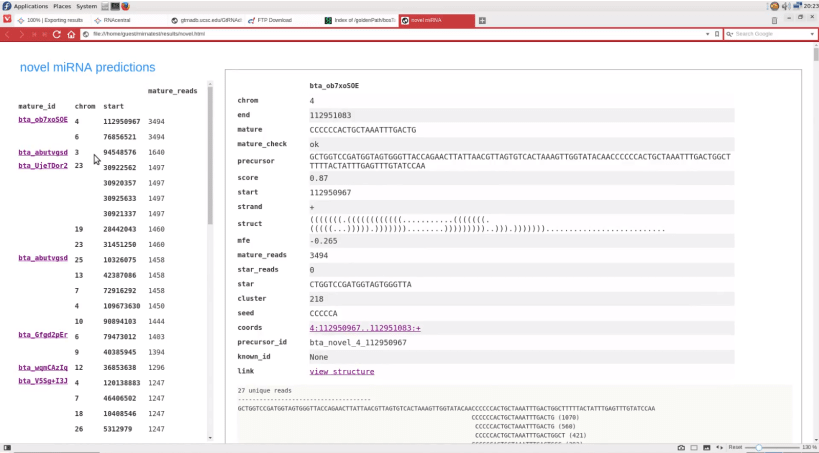
Task: Select the novel miRNA tab
Action: [x=437, y=20]
